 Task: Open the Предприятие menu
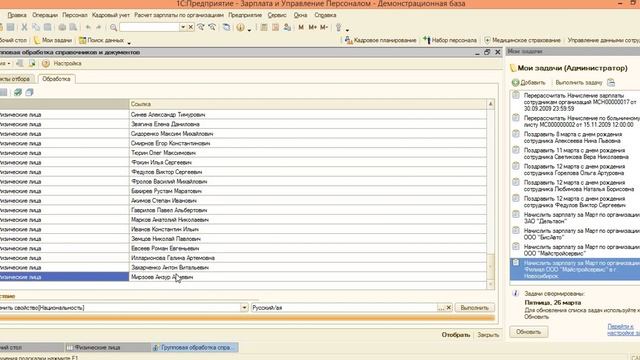click(245, 15)
